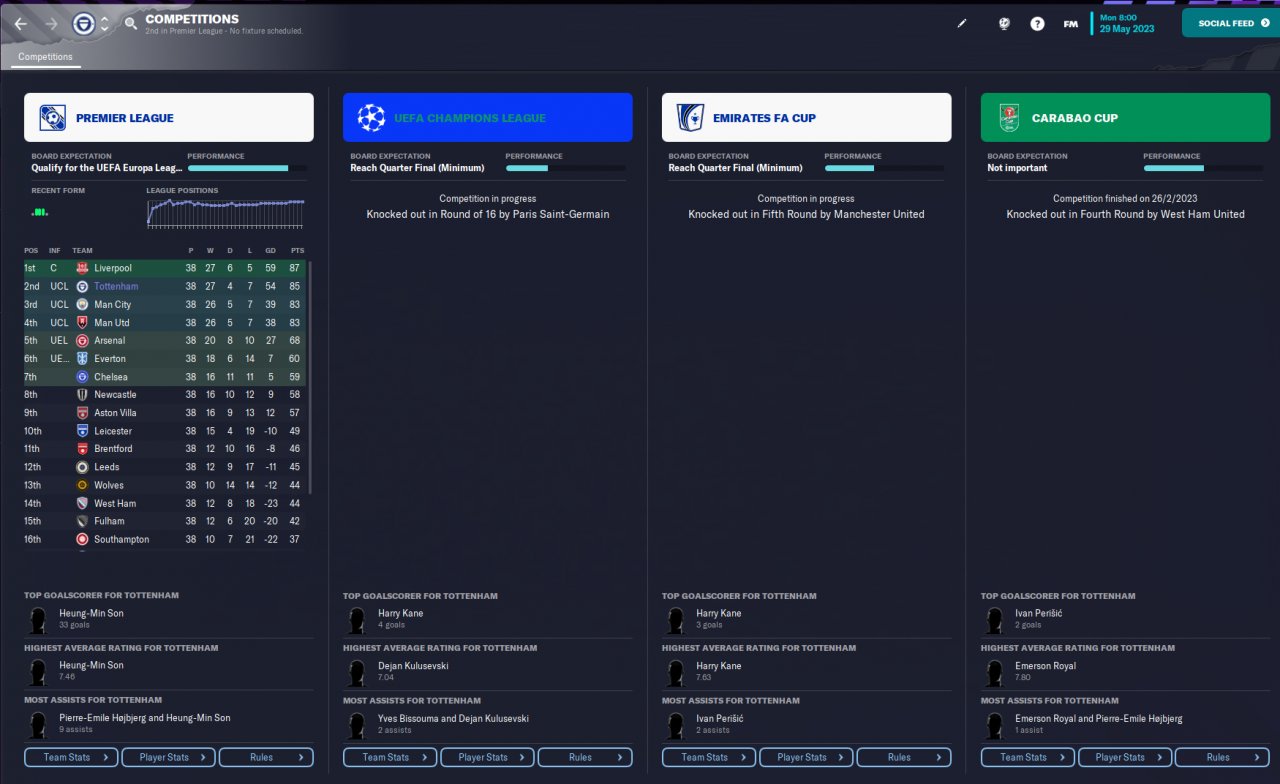Click Yves Bissouma and Dejan Kulusevski assists entry

point(453,718)
